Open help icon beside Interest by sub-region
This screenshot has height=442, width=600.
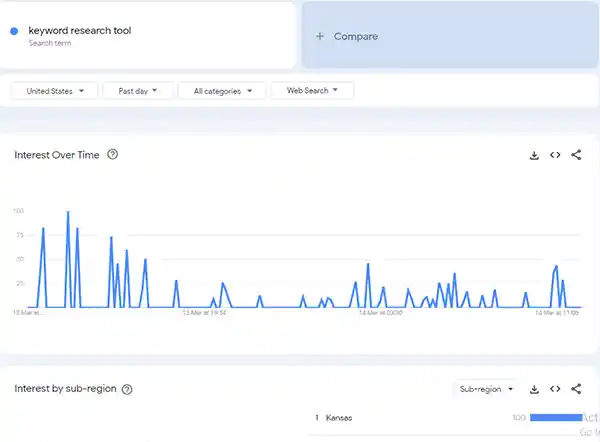click(127, 389)
